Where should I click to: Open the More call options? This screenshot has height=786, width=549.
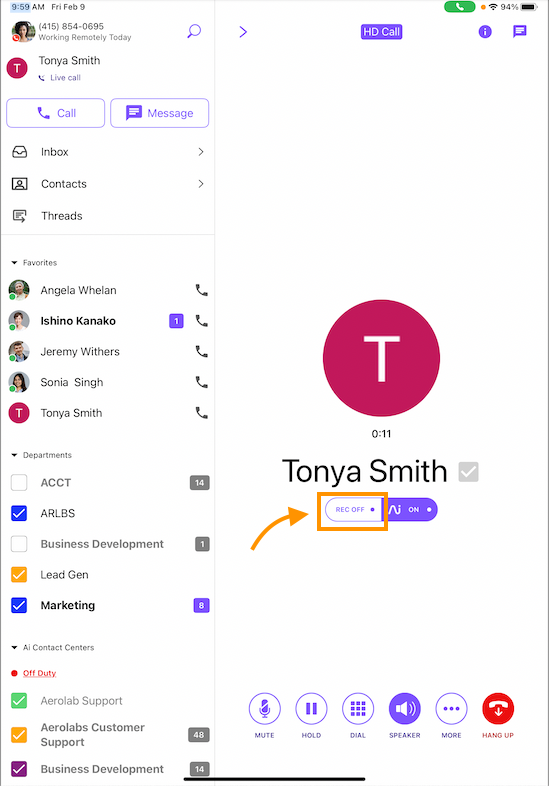451,708
